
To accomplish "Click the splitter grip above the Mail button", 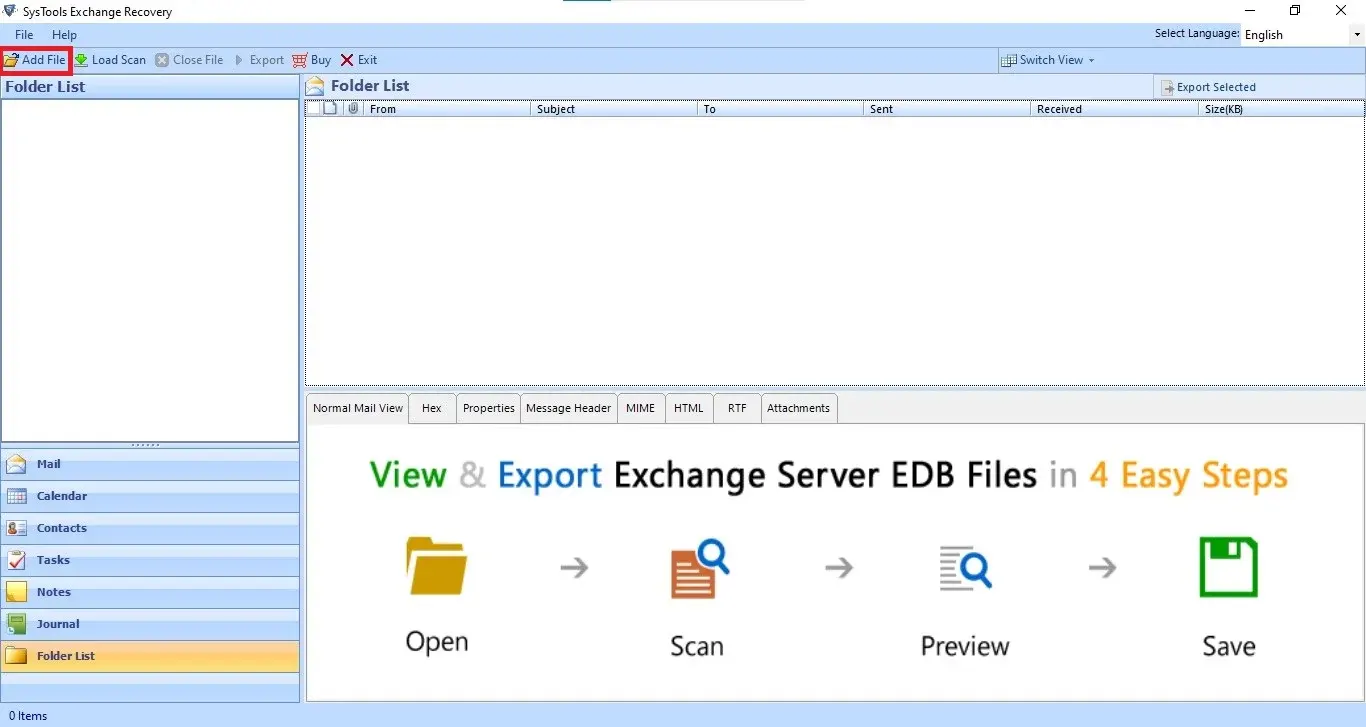I will click(x=146, y=445).
